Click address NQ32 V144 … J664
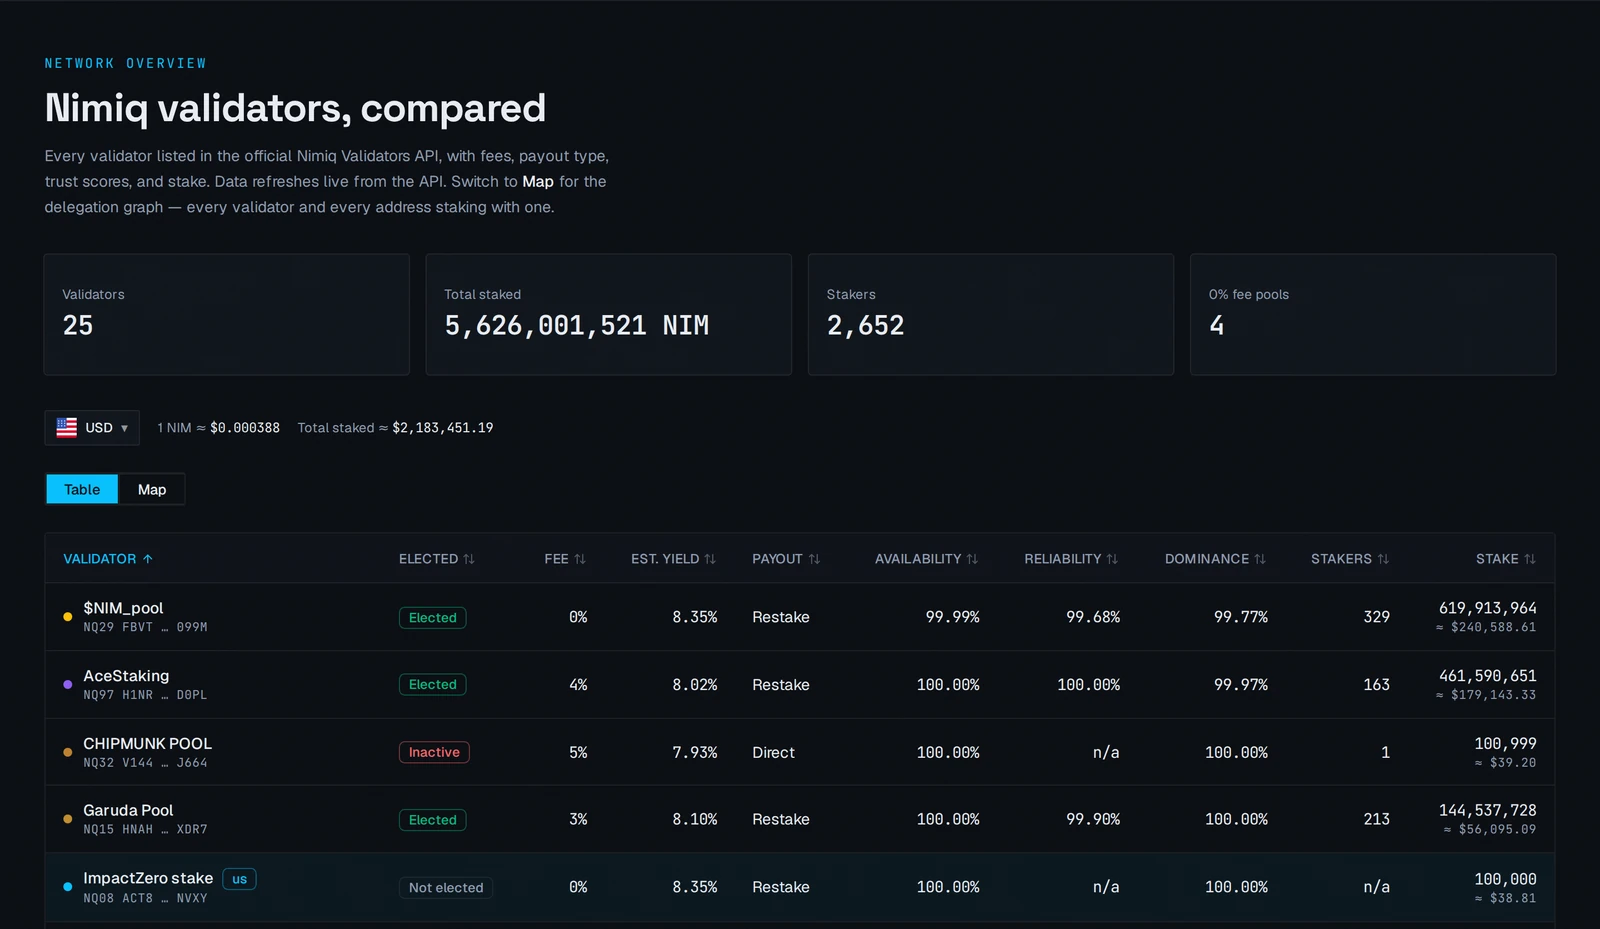Image resolution: width=1600 pixels, height=929 pixels. click(x=145, y=763)
